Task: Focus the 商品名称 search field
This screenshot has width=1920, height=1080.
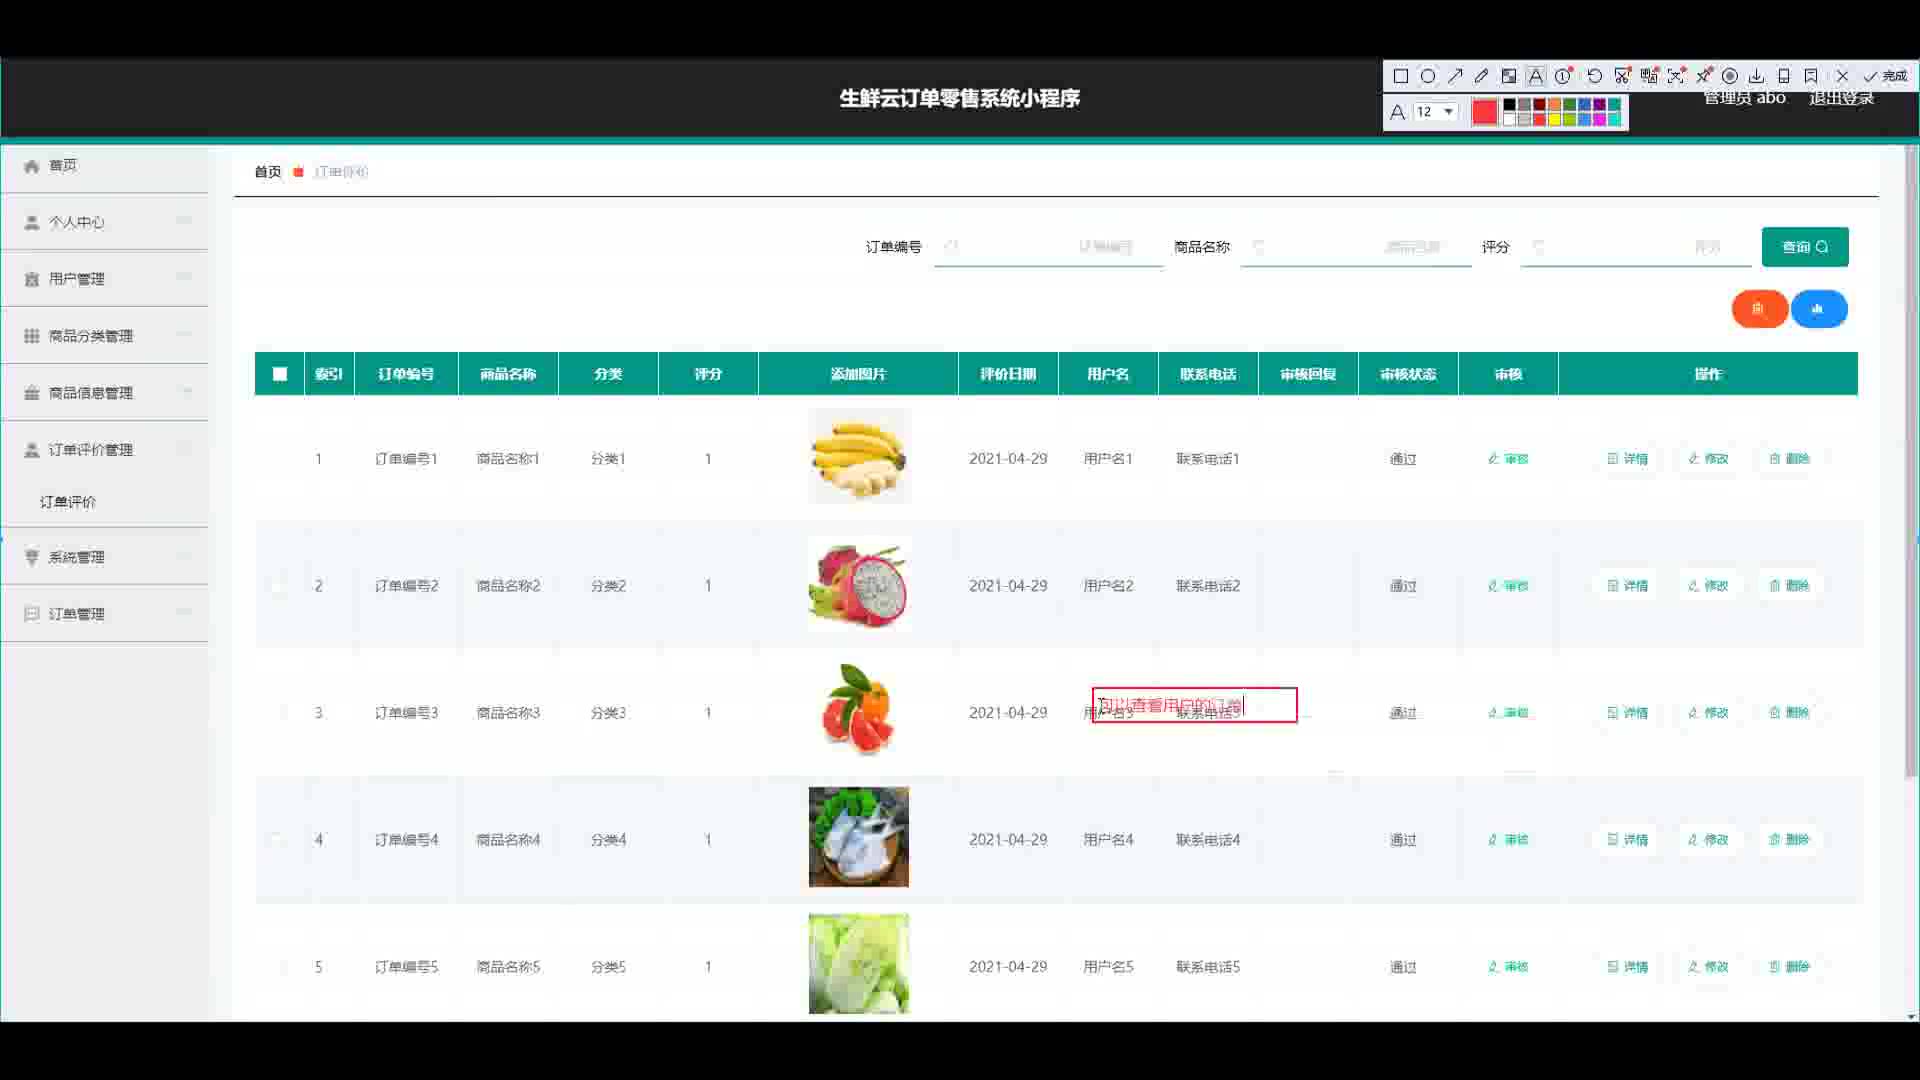Action: click(1356, 247)
